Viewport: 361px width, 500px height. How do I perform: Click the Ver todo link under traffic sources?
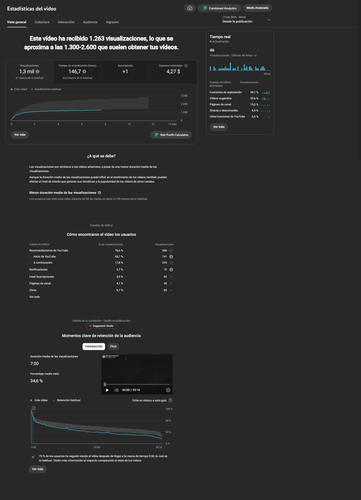point(34,297)
